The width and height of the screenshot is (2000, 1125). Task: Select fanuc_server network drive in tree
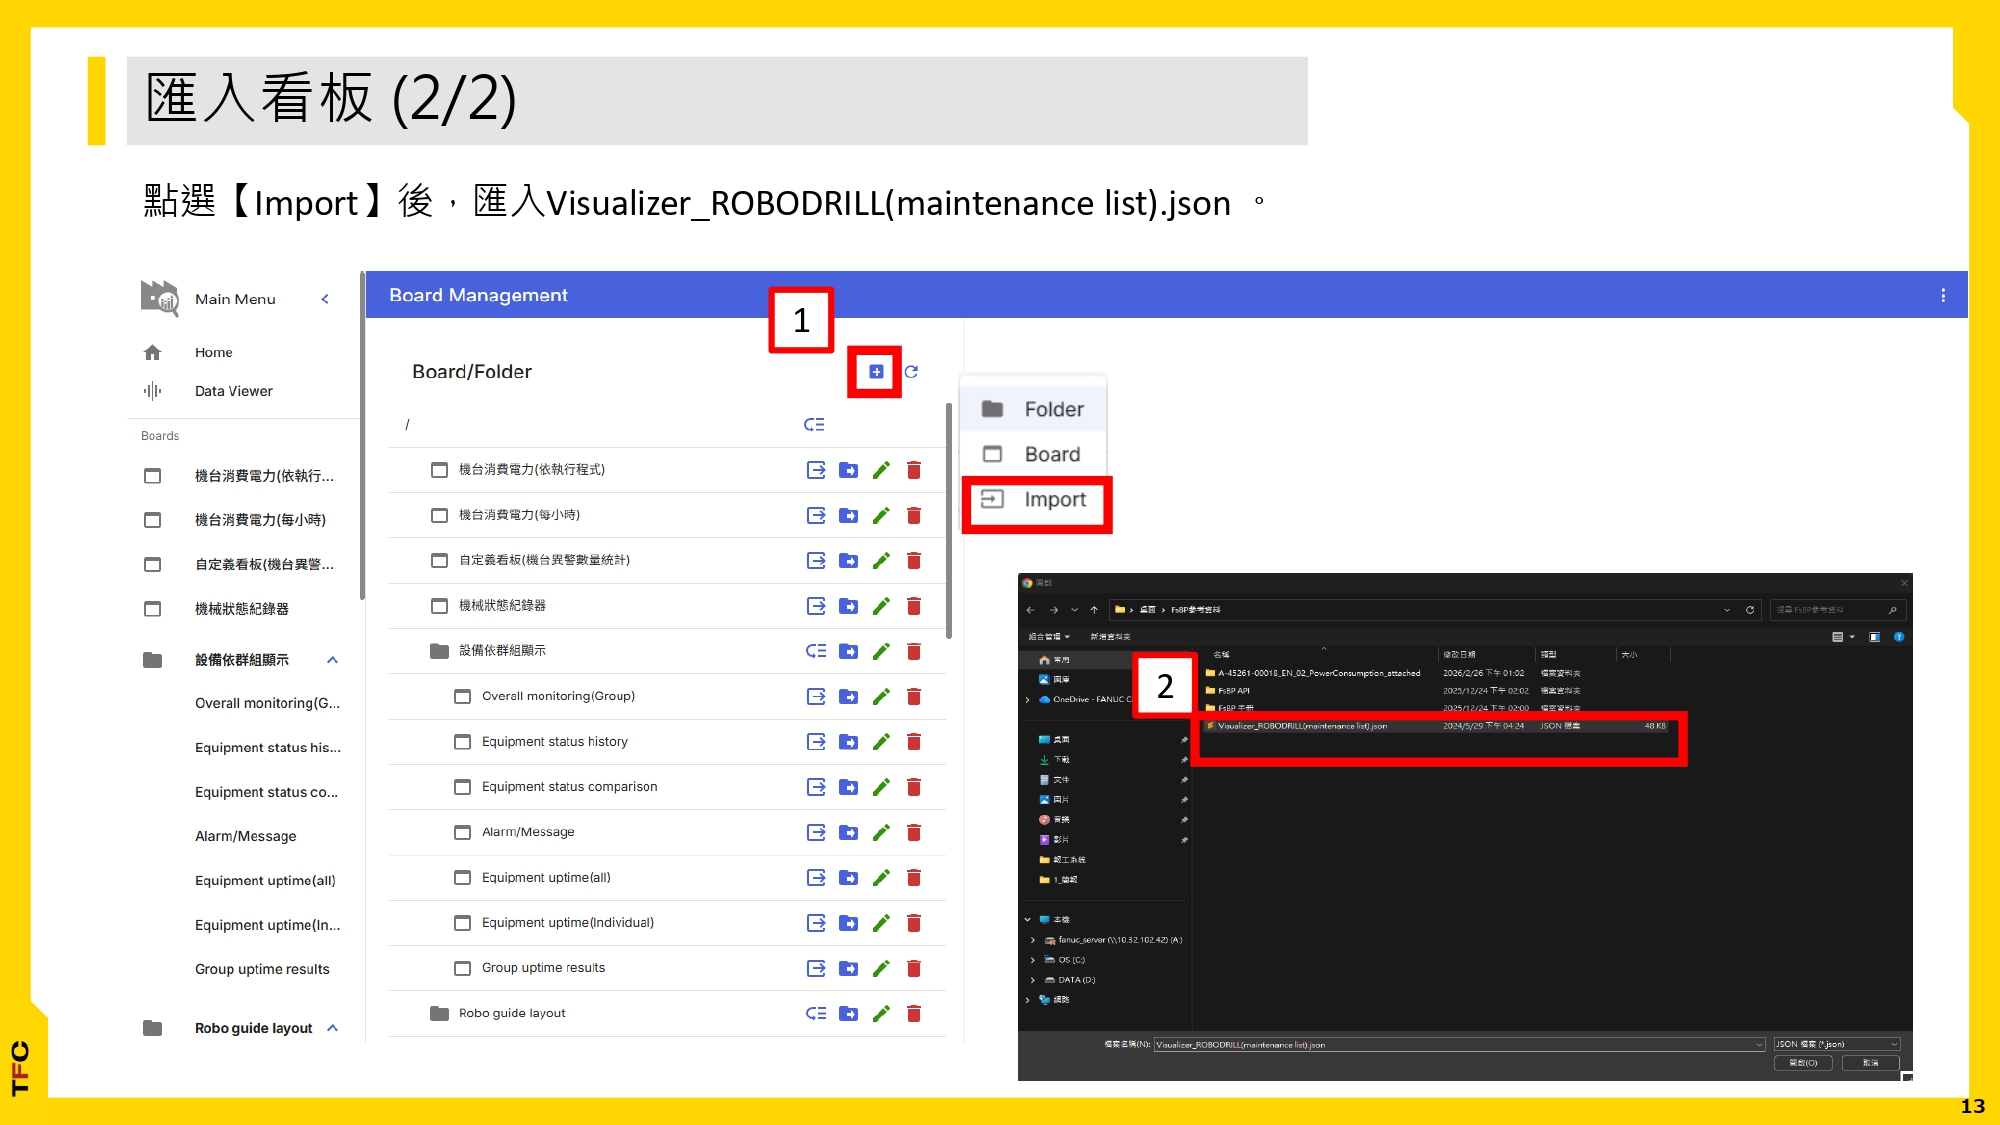tap(1114, 940)
